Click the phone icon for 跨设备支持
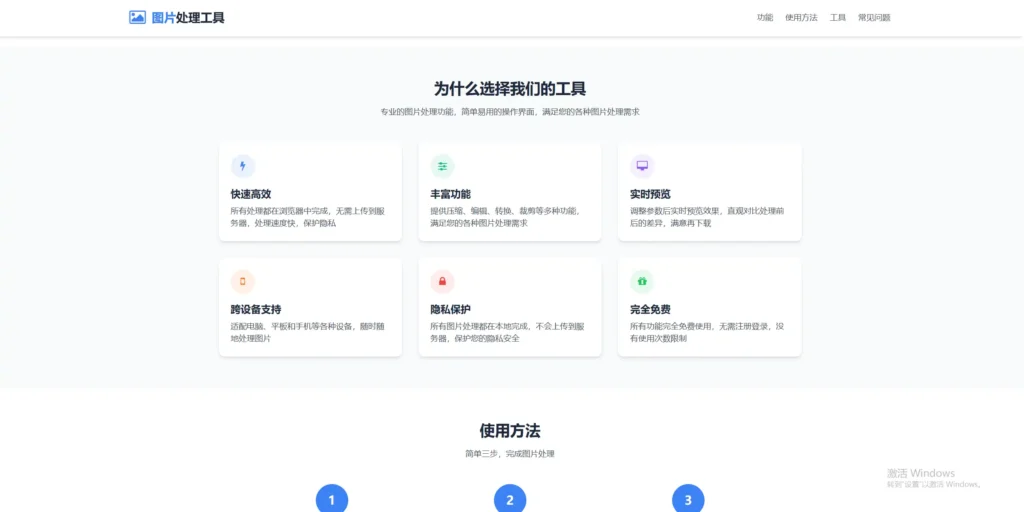 [243, 281]
